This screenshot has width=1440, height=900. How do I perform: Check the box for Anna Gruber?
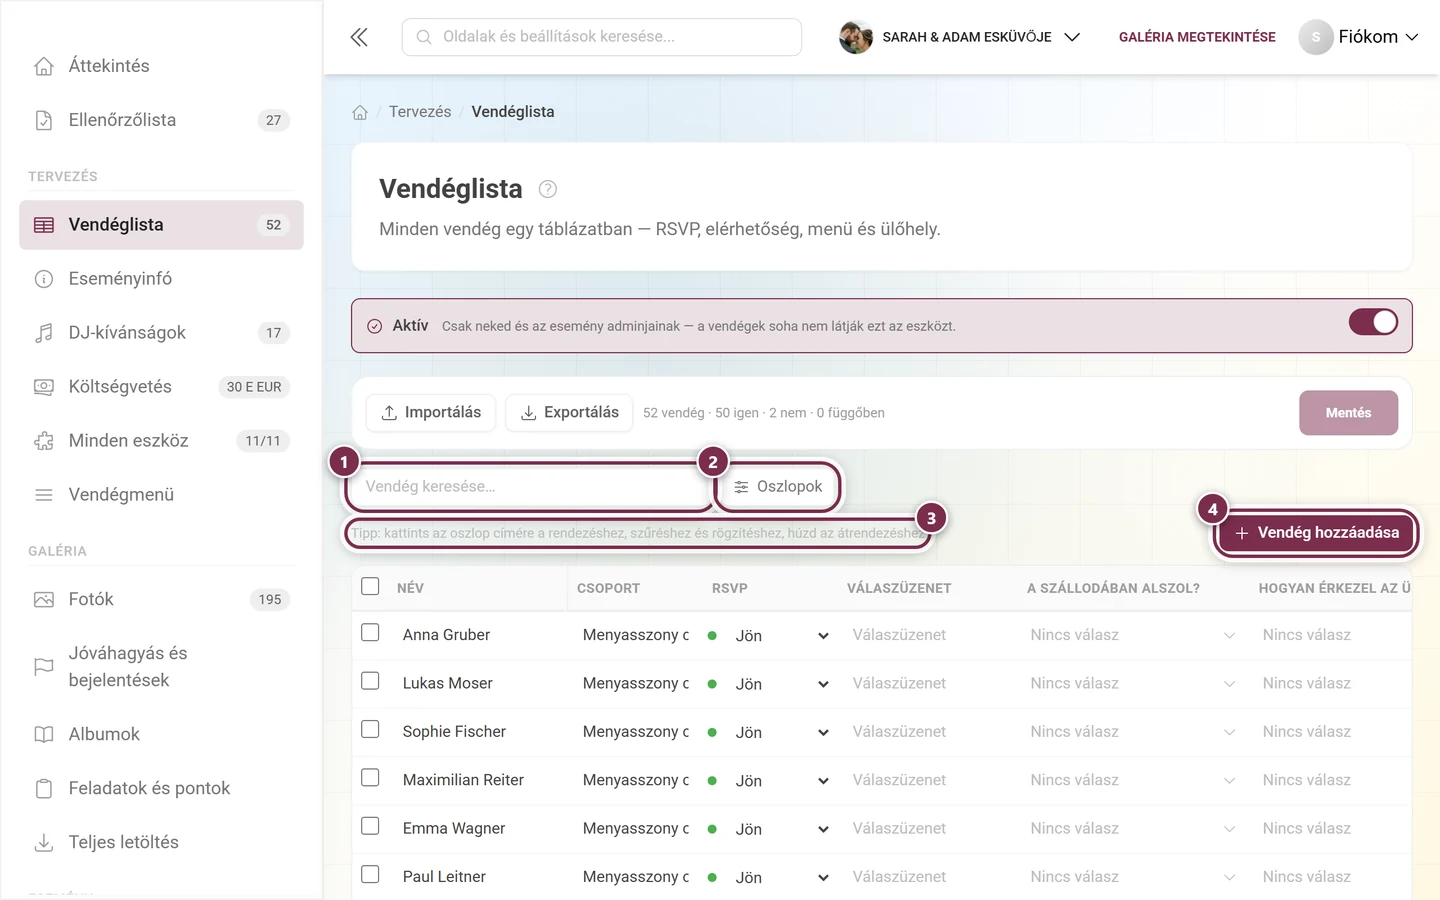coord(370,633)
